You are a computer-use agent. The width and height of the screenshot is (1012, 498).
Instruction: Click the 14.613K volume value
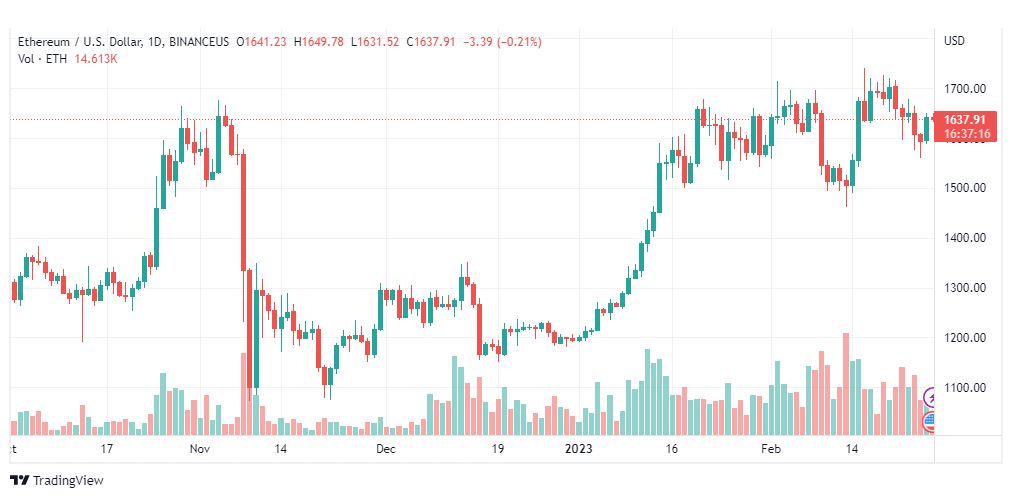click(96, 58)
